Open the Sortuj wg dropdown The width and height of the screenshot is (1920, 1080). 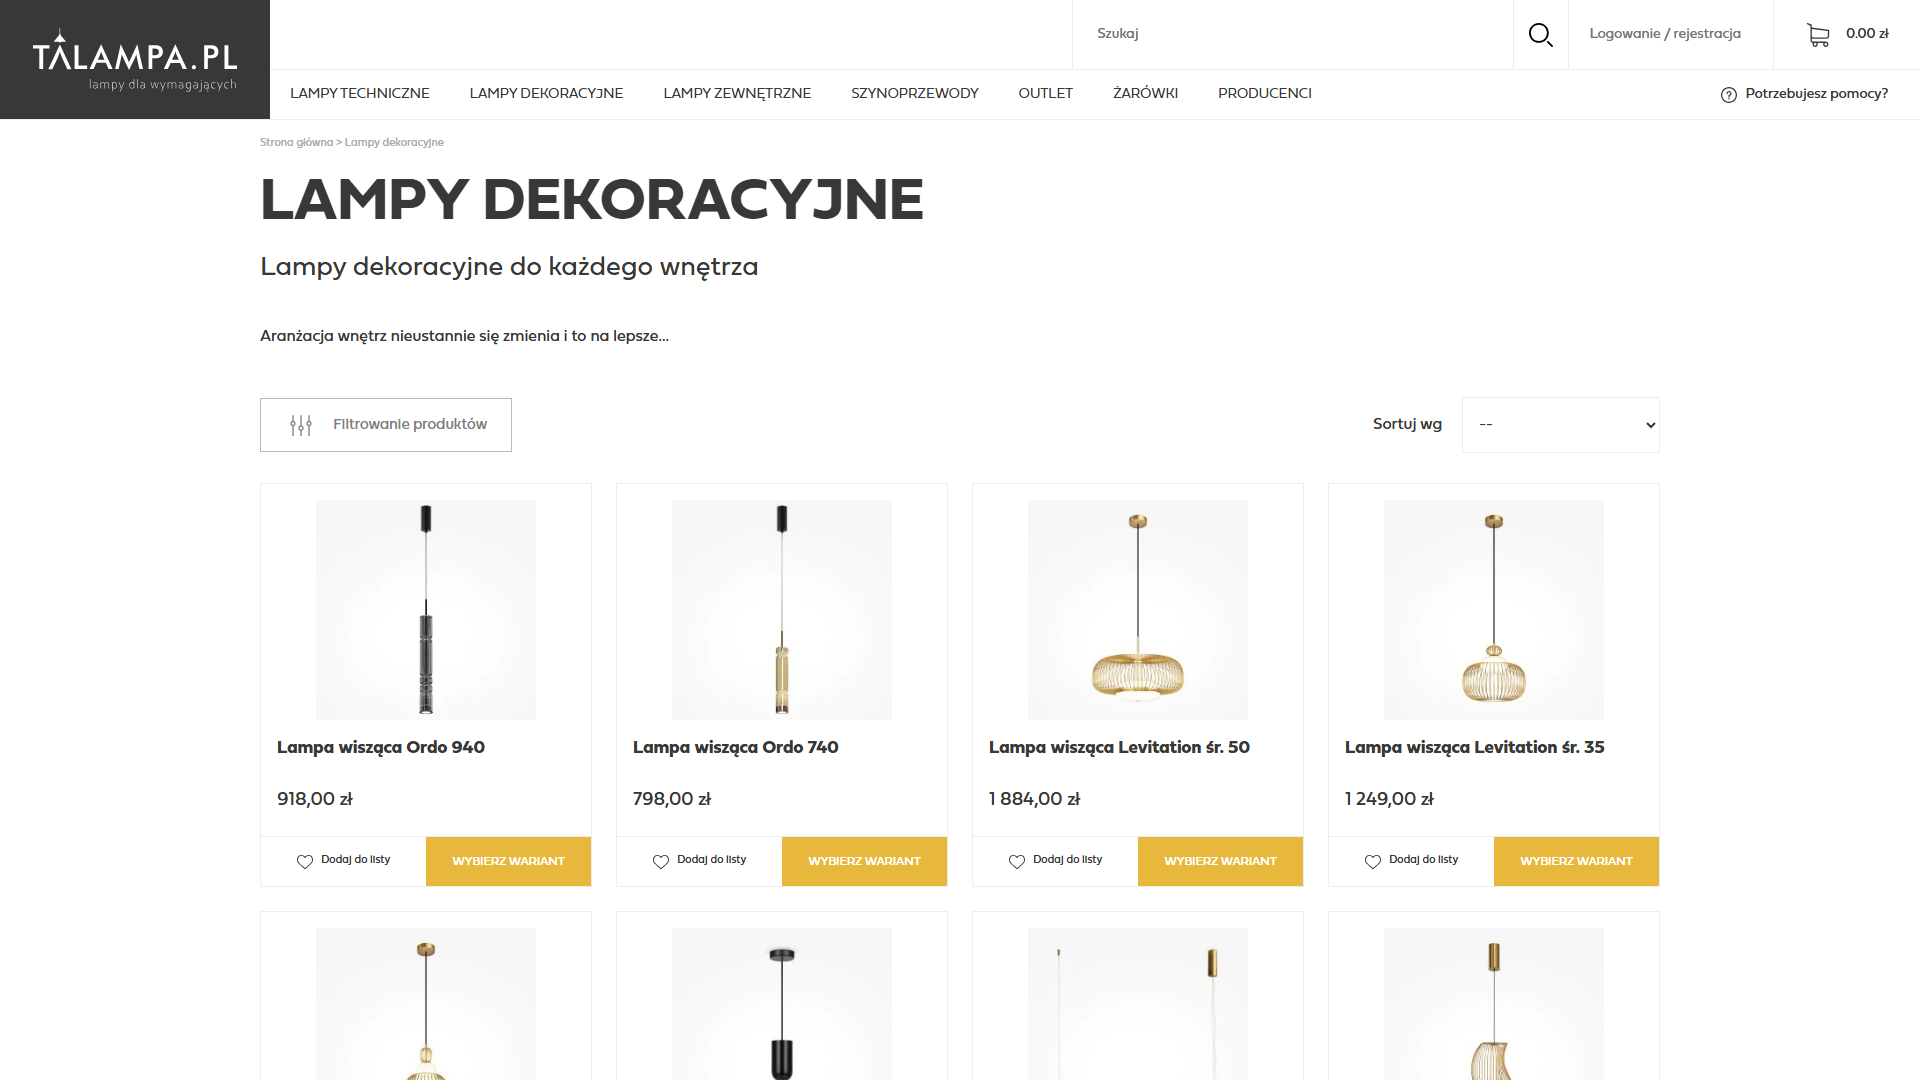tap(1560, 425)
